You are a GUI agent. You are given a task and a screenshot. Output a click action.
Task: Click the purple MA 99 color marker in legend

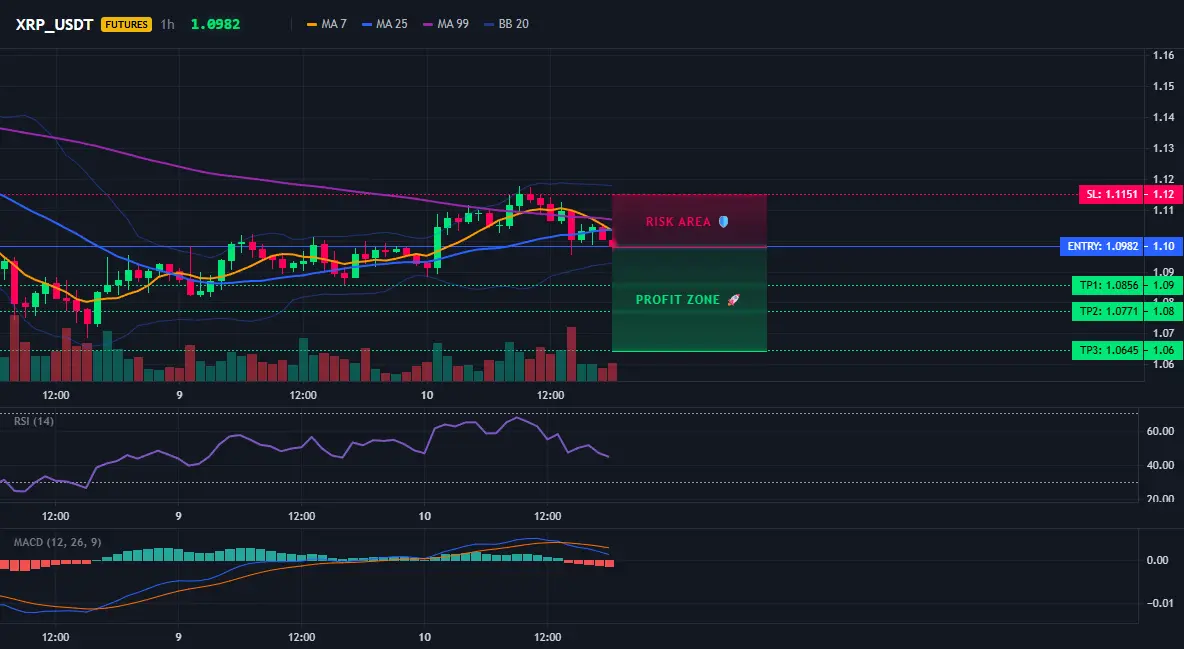pyautogui.click(x=428, y=24)
